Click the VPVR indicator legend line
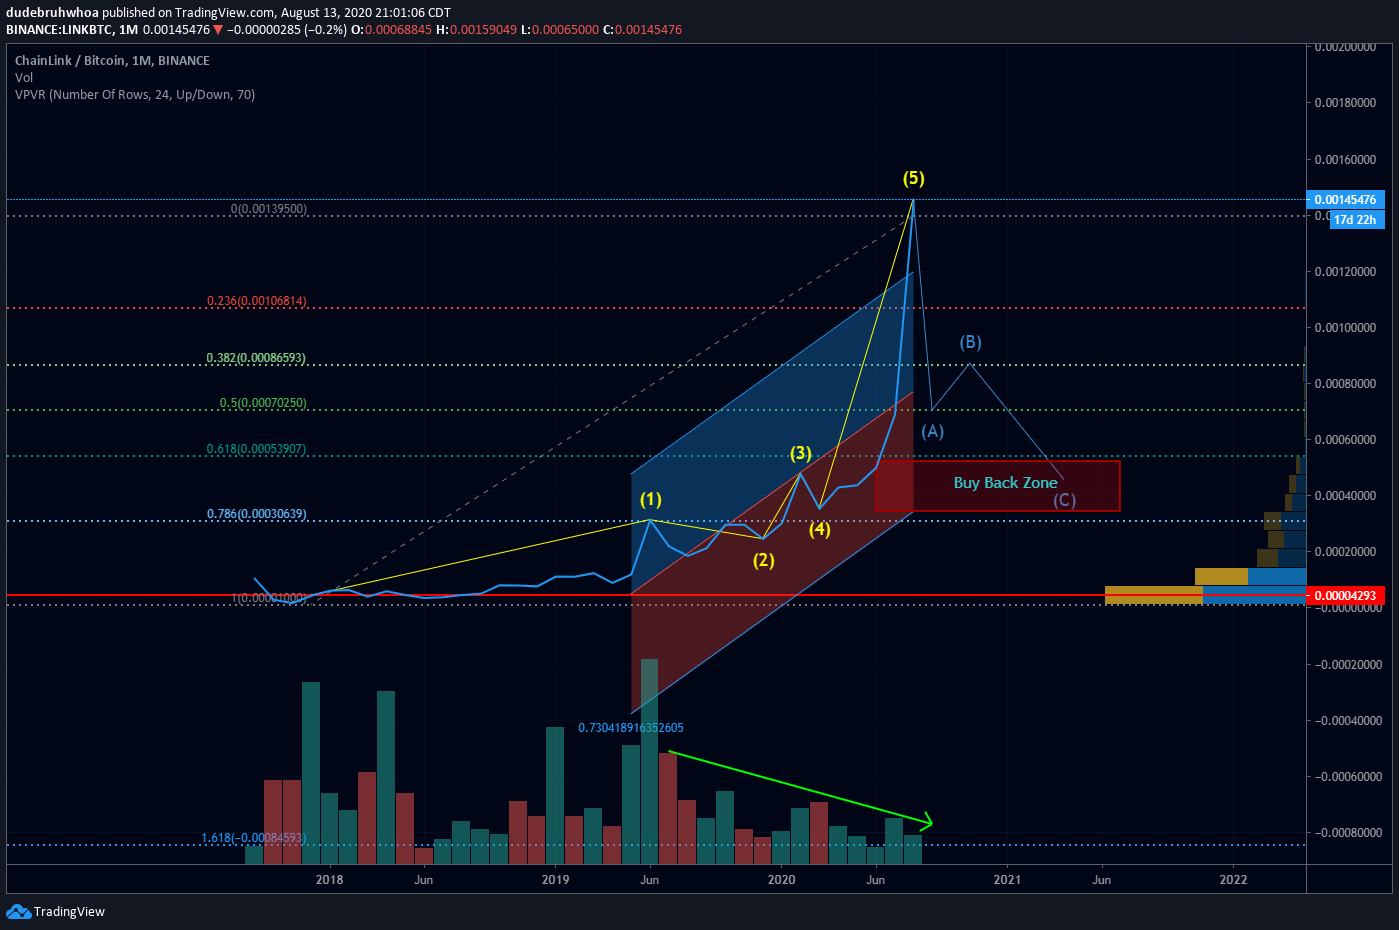Screen dimensions: 1399x930 pyautogui.click(x=135, y=95)
